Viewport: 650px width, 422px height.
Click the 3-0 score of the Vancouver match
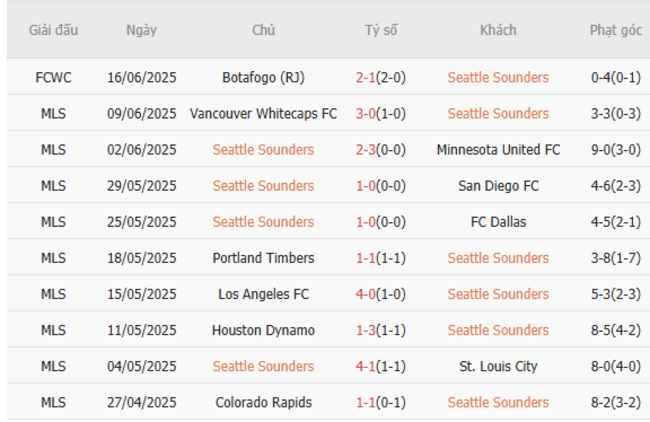[x=365, y=113]
